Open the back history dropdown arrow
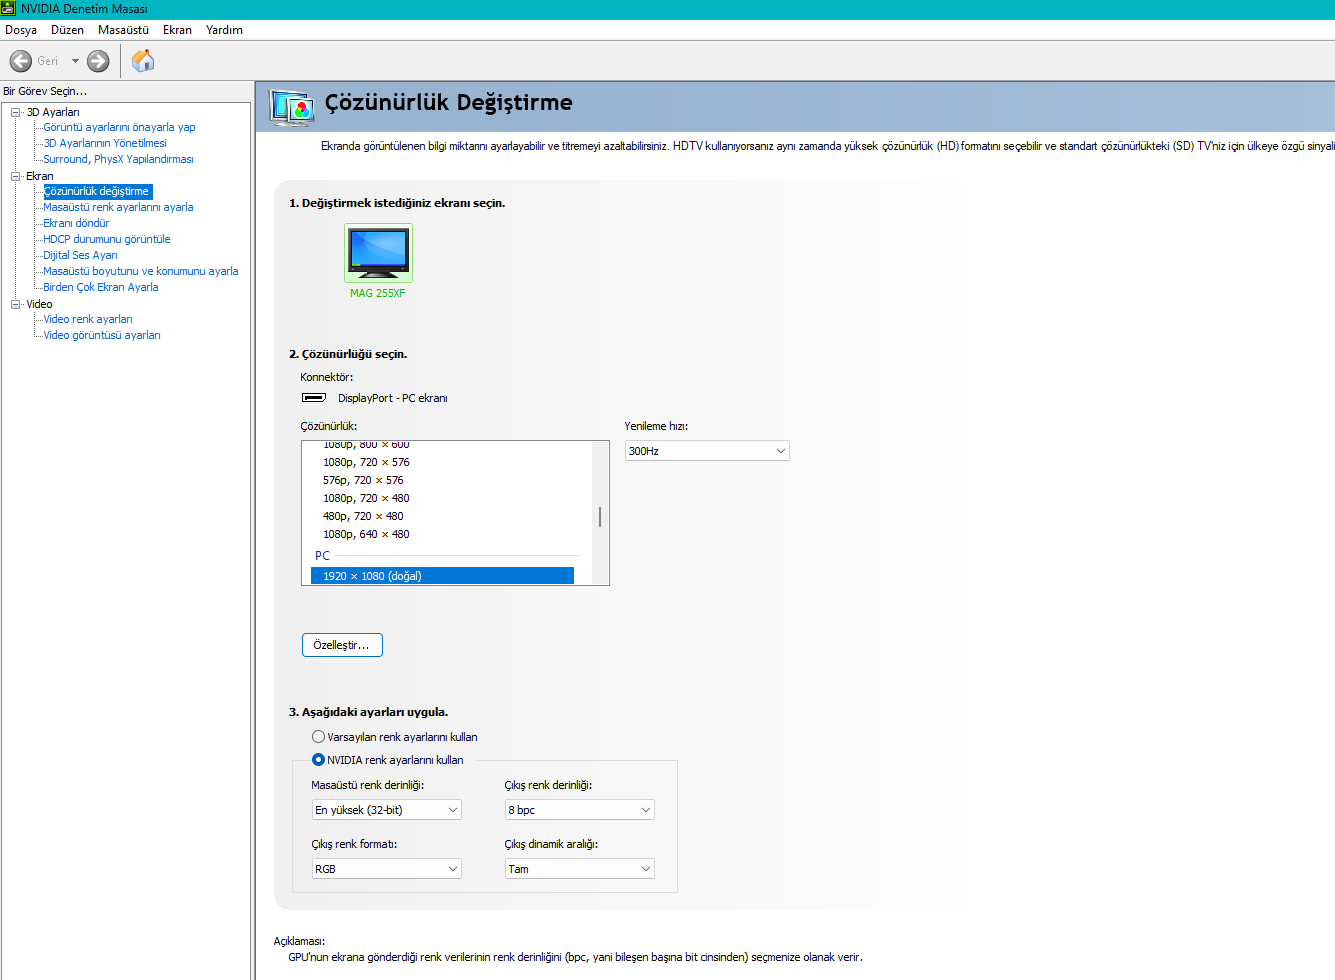 pyautogui.click(x=75, y=61)
